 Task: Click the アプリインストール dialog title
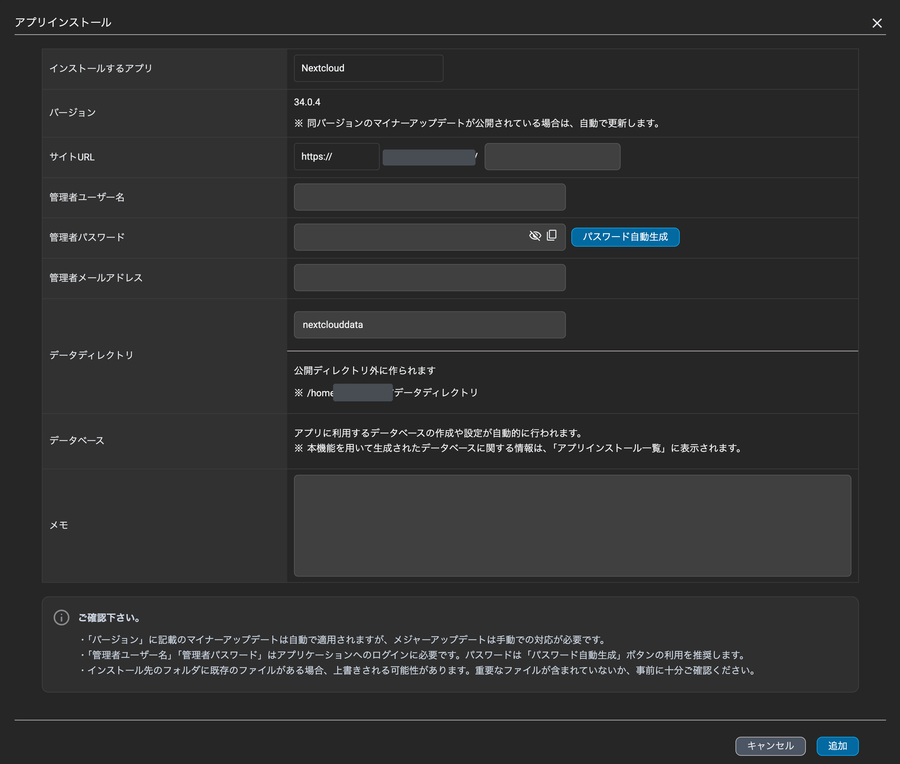(63, 22)
